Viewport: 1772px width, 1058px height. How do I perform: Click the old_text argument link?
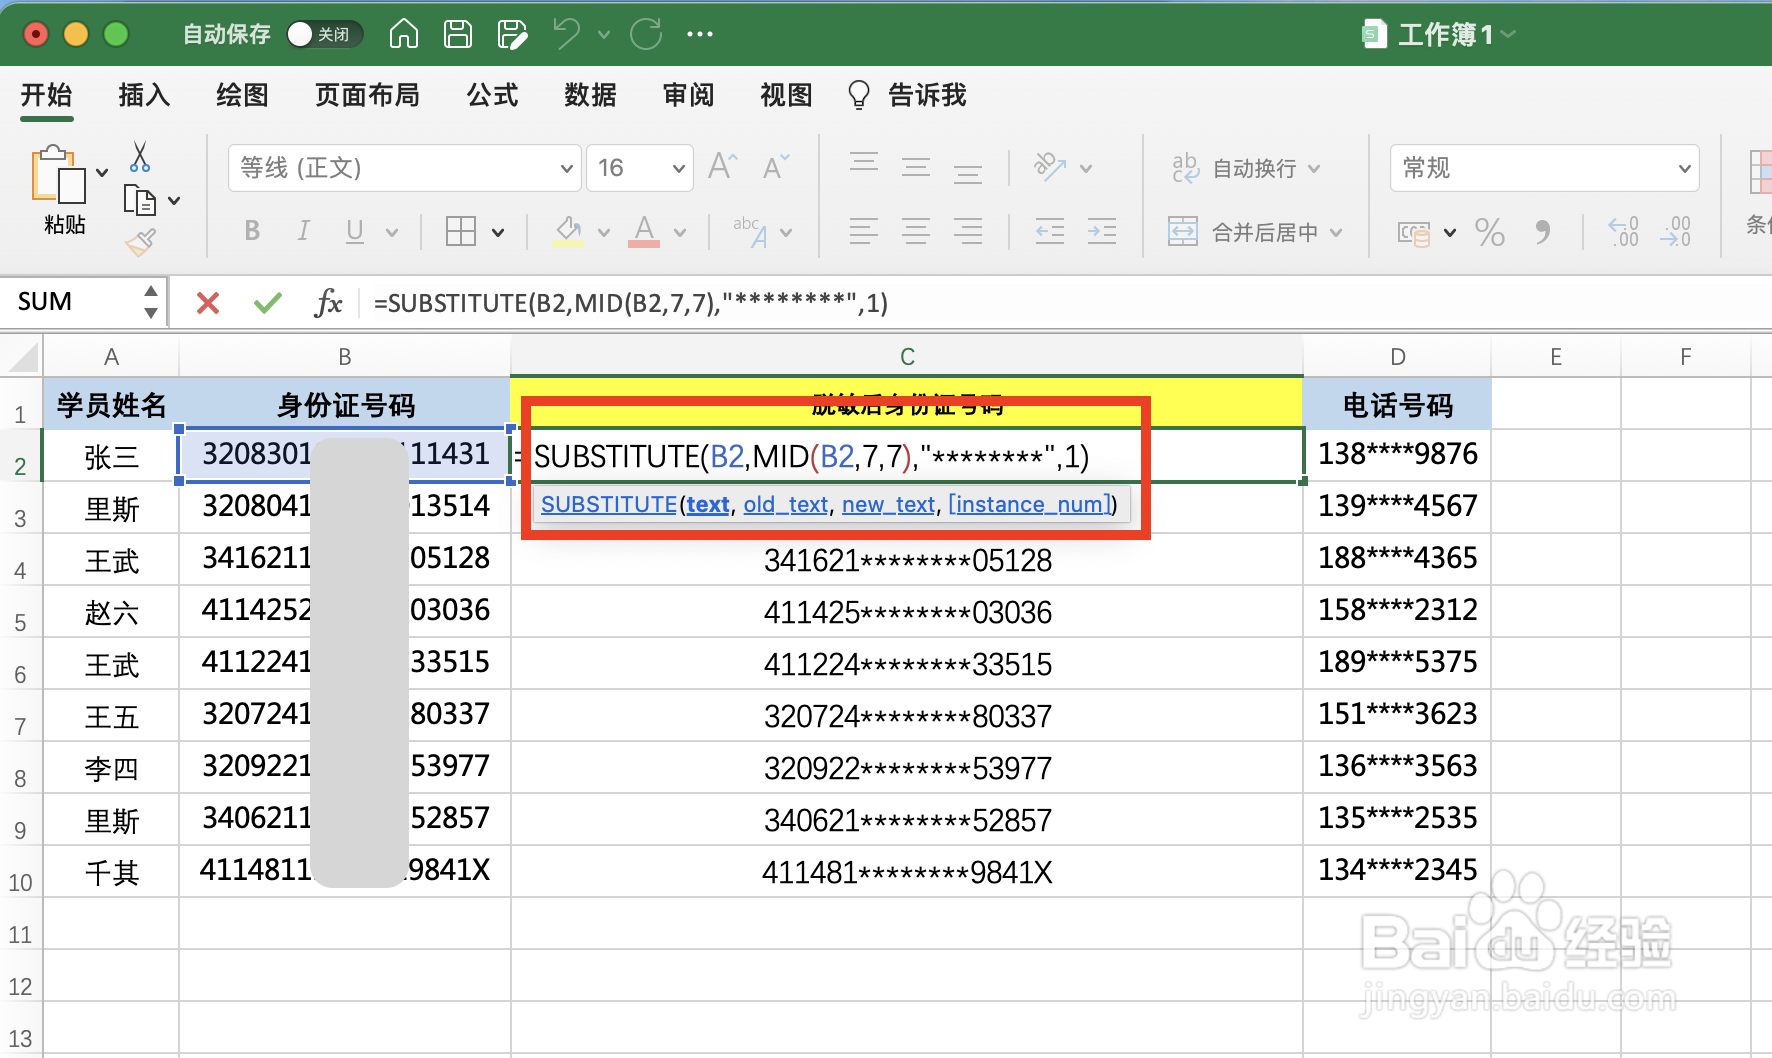pyautogui.click(x=785, y=505)
